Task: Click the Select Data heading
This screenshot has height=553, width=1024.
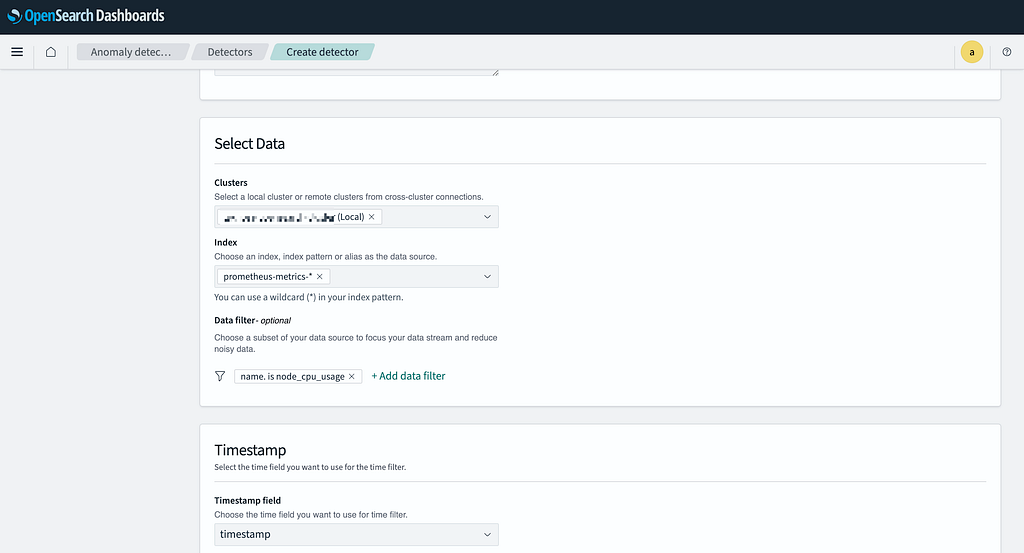Action: click(249, 144)
